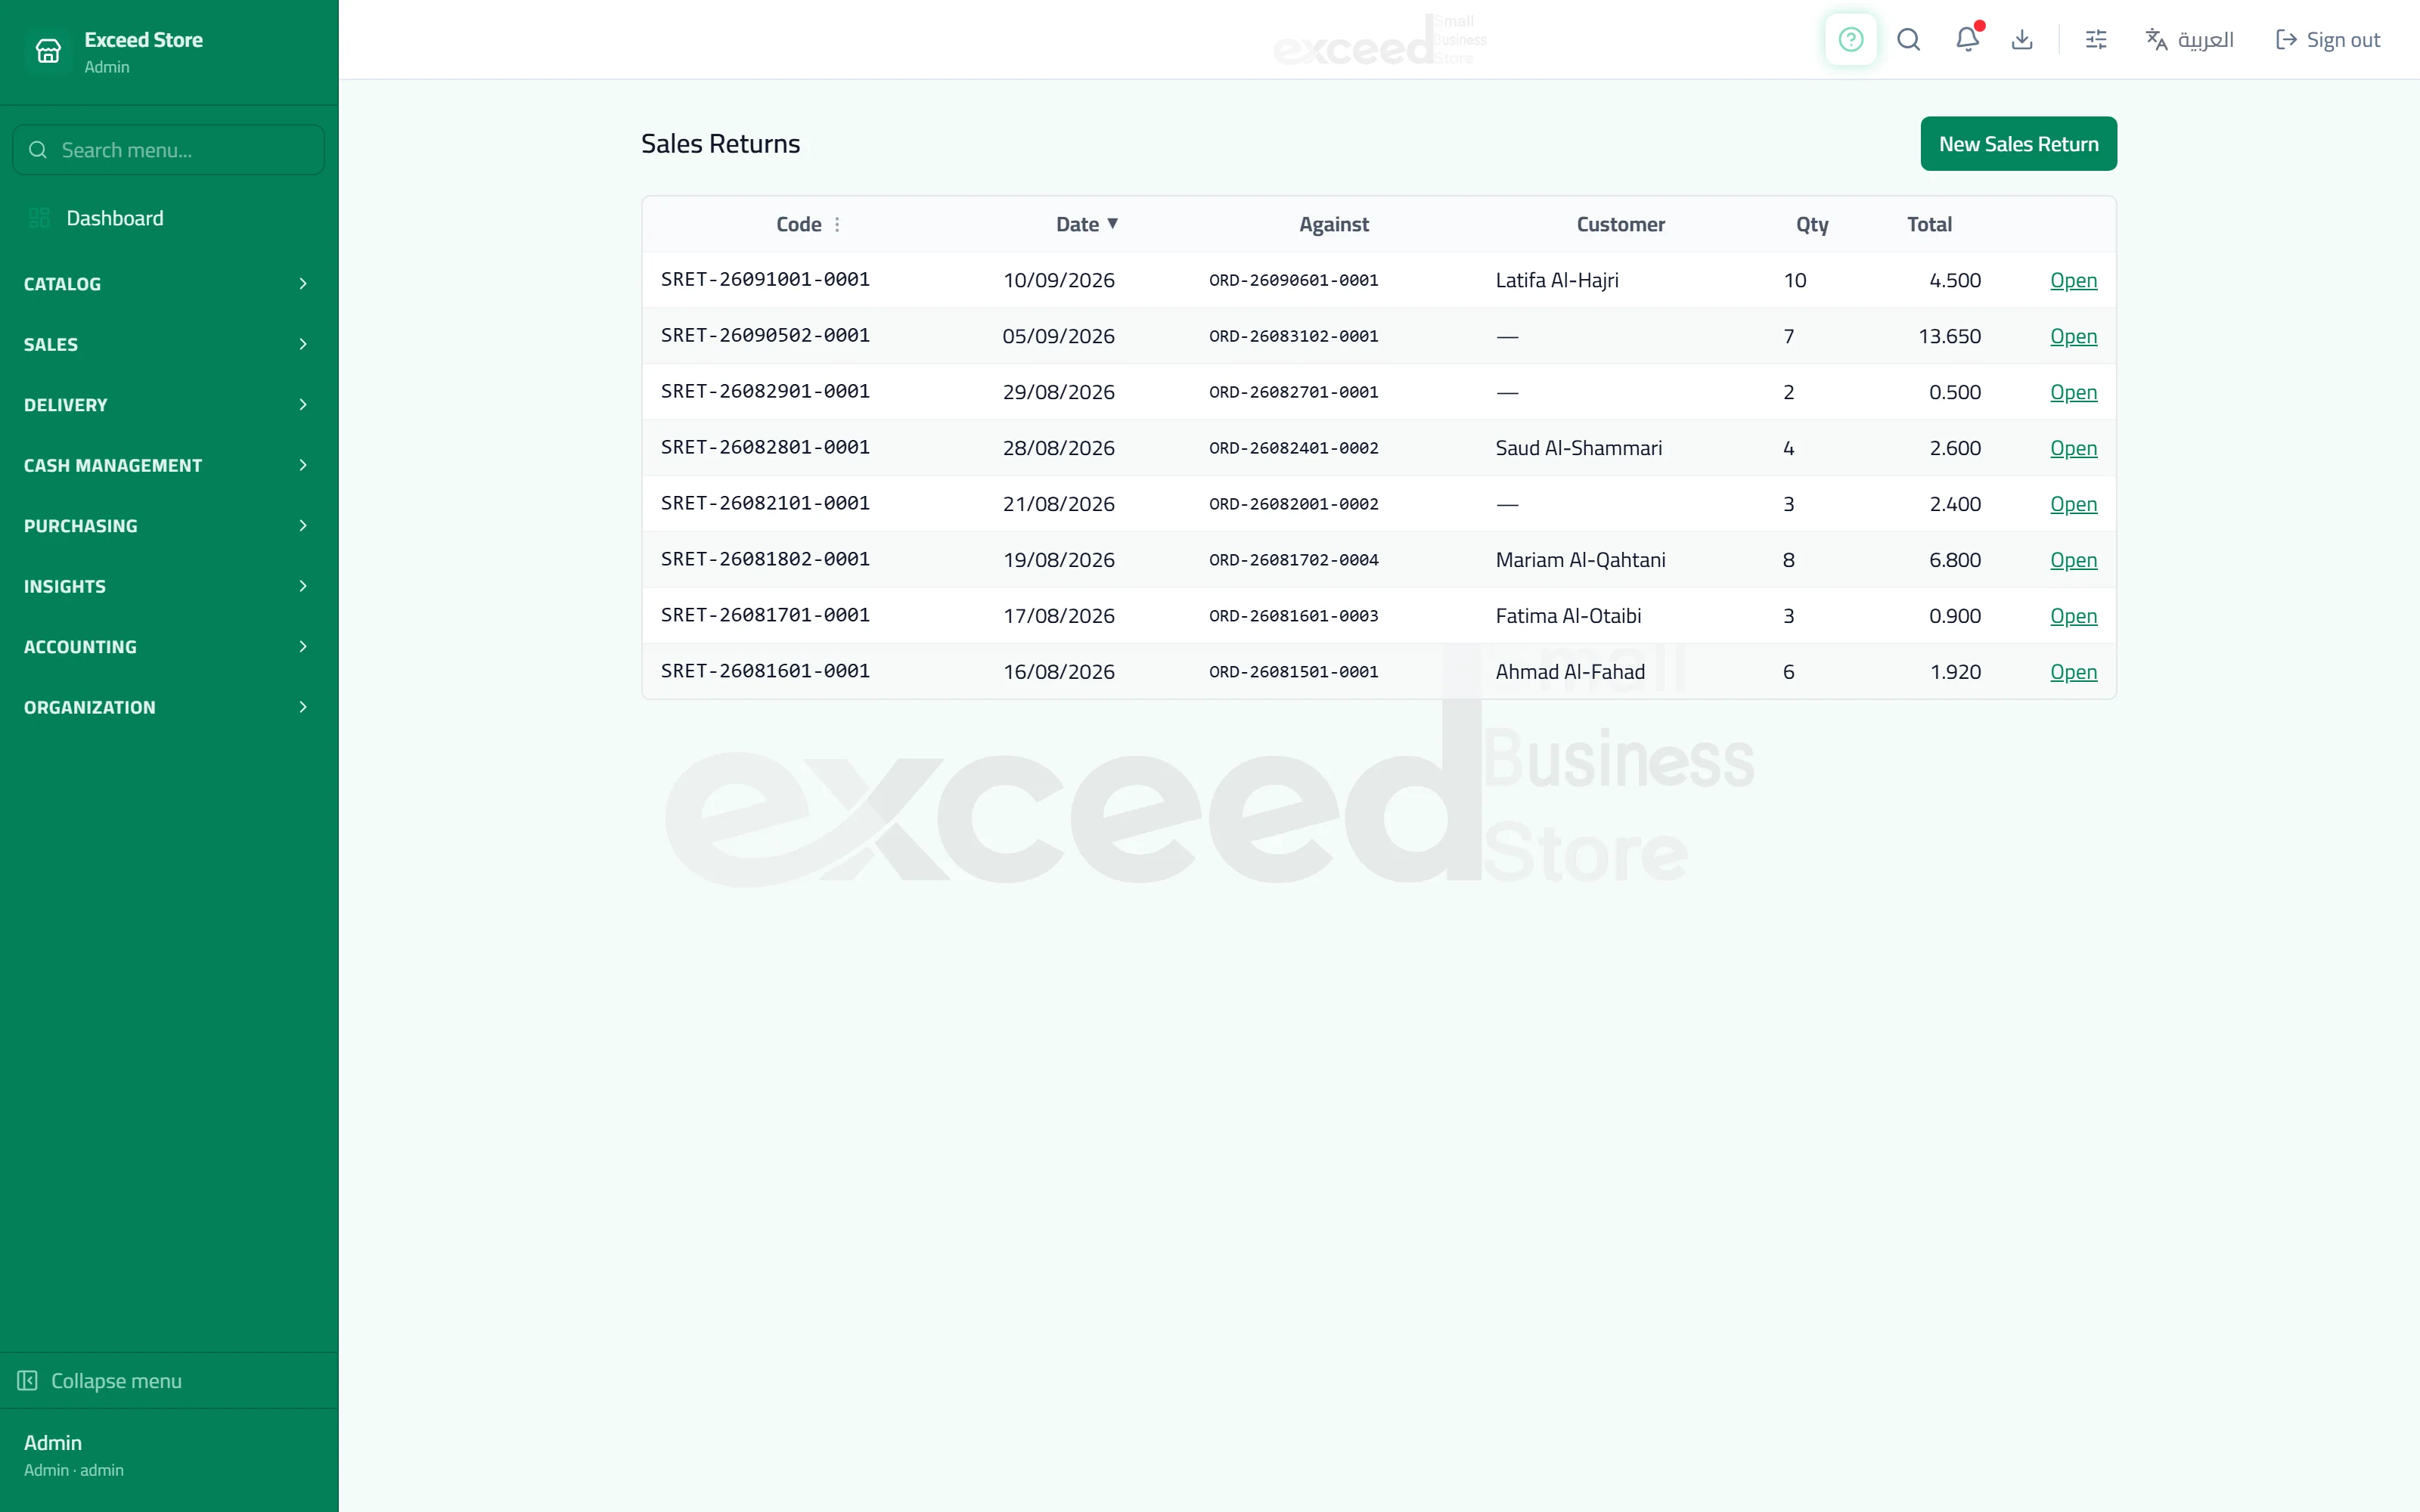This screenshot has width=2420, height=1512.
Task: Open Code column options dots icon
Action: (x=837, y=225)
